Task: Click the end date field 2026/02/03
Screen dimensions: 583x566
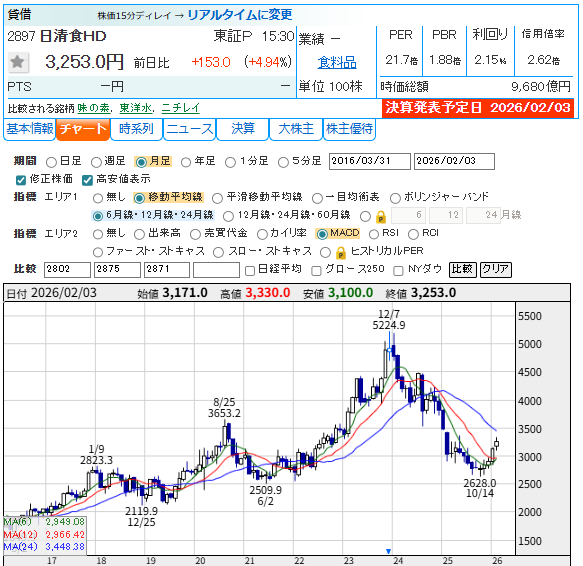Action: pos(454,161)
